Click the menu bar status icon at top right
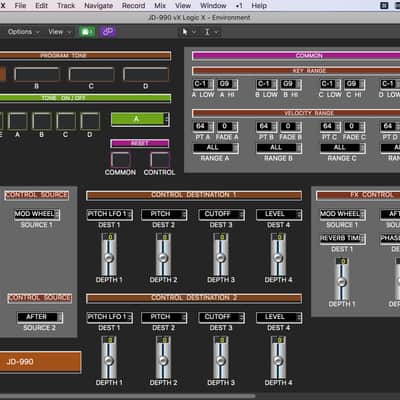 (384, 6)
